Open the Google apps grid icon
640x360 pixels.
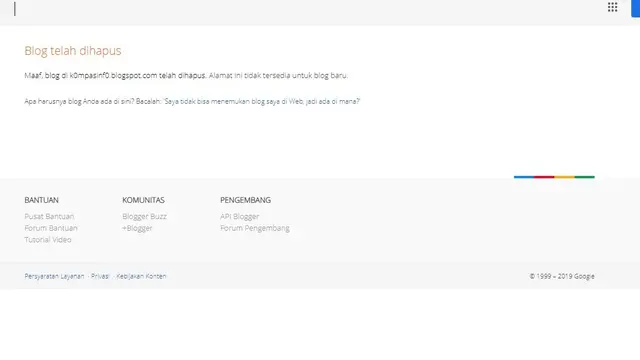(x=612, y=7)
